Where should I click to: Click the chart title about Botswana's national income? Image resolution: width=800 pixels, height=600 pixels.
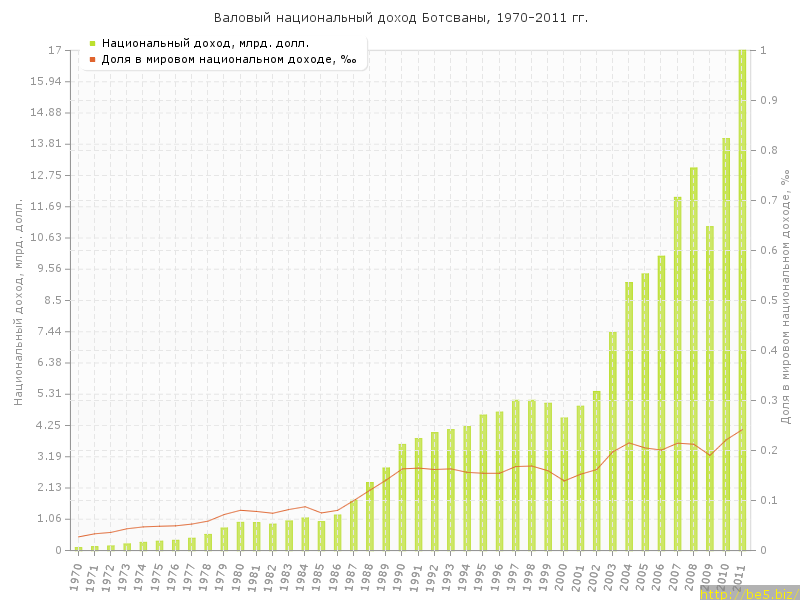401,18
